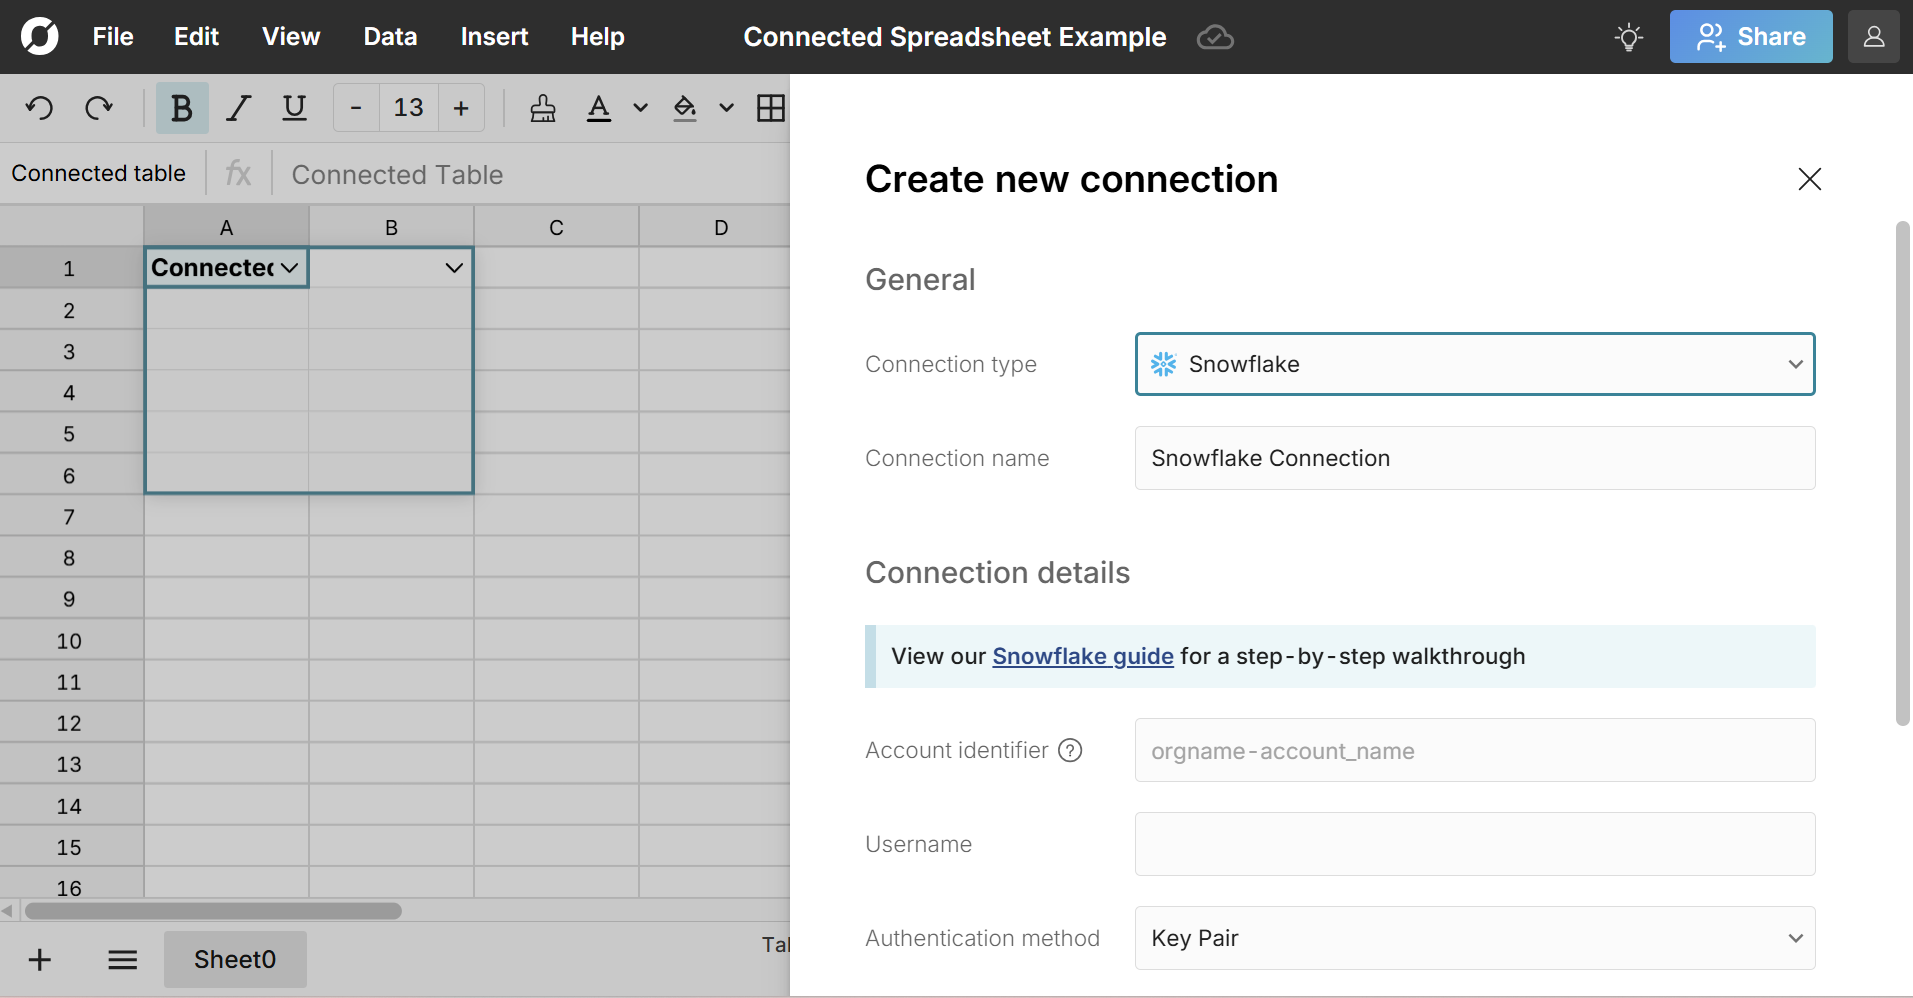Open the Data menu
1913x998 pixels.
coord(390,37)
